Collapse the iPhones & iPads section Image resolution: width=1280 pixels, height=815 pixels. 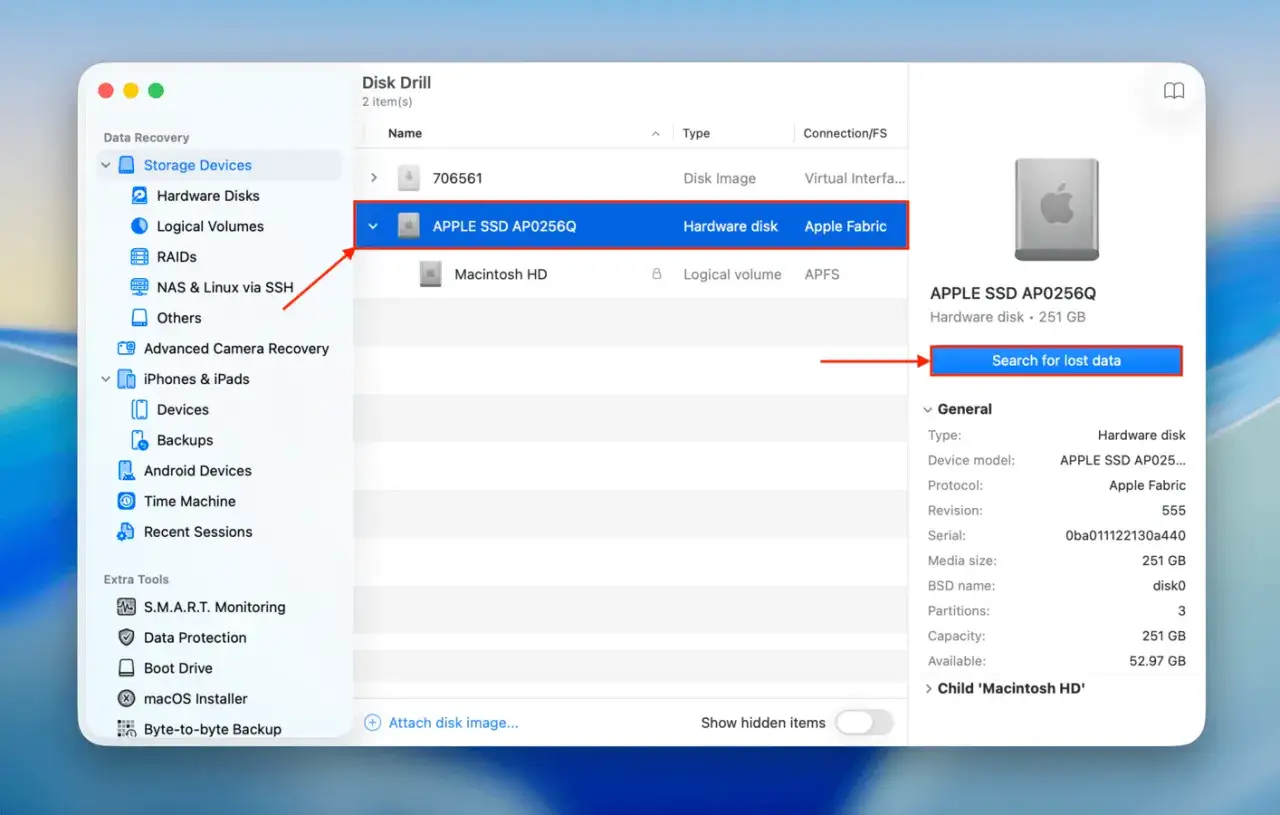pyautogui.click(x=106, y=379)
